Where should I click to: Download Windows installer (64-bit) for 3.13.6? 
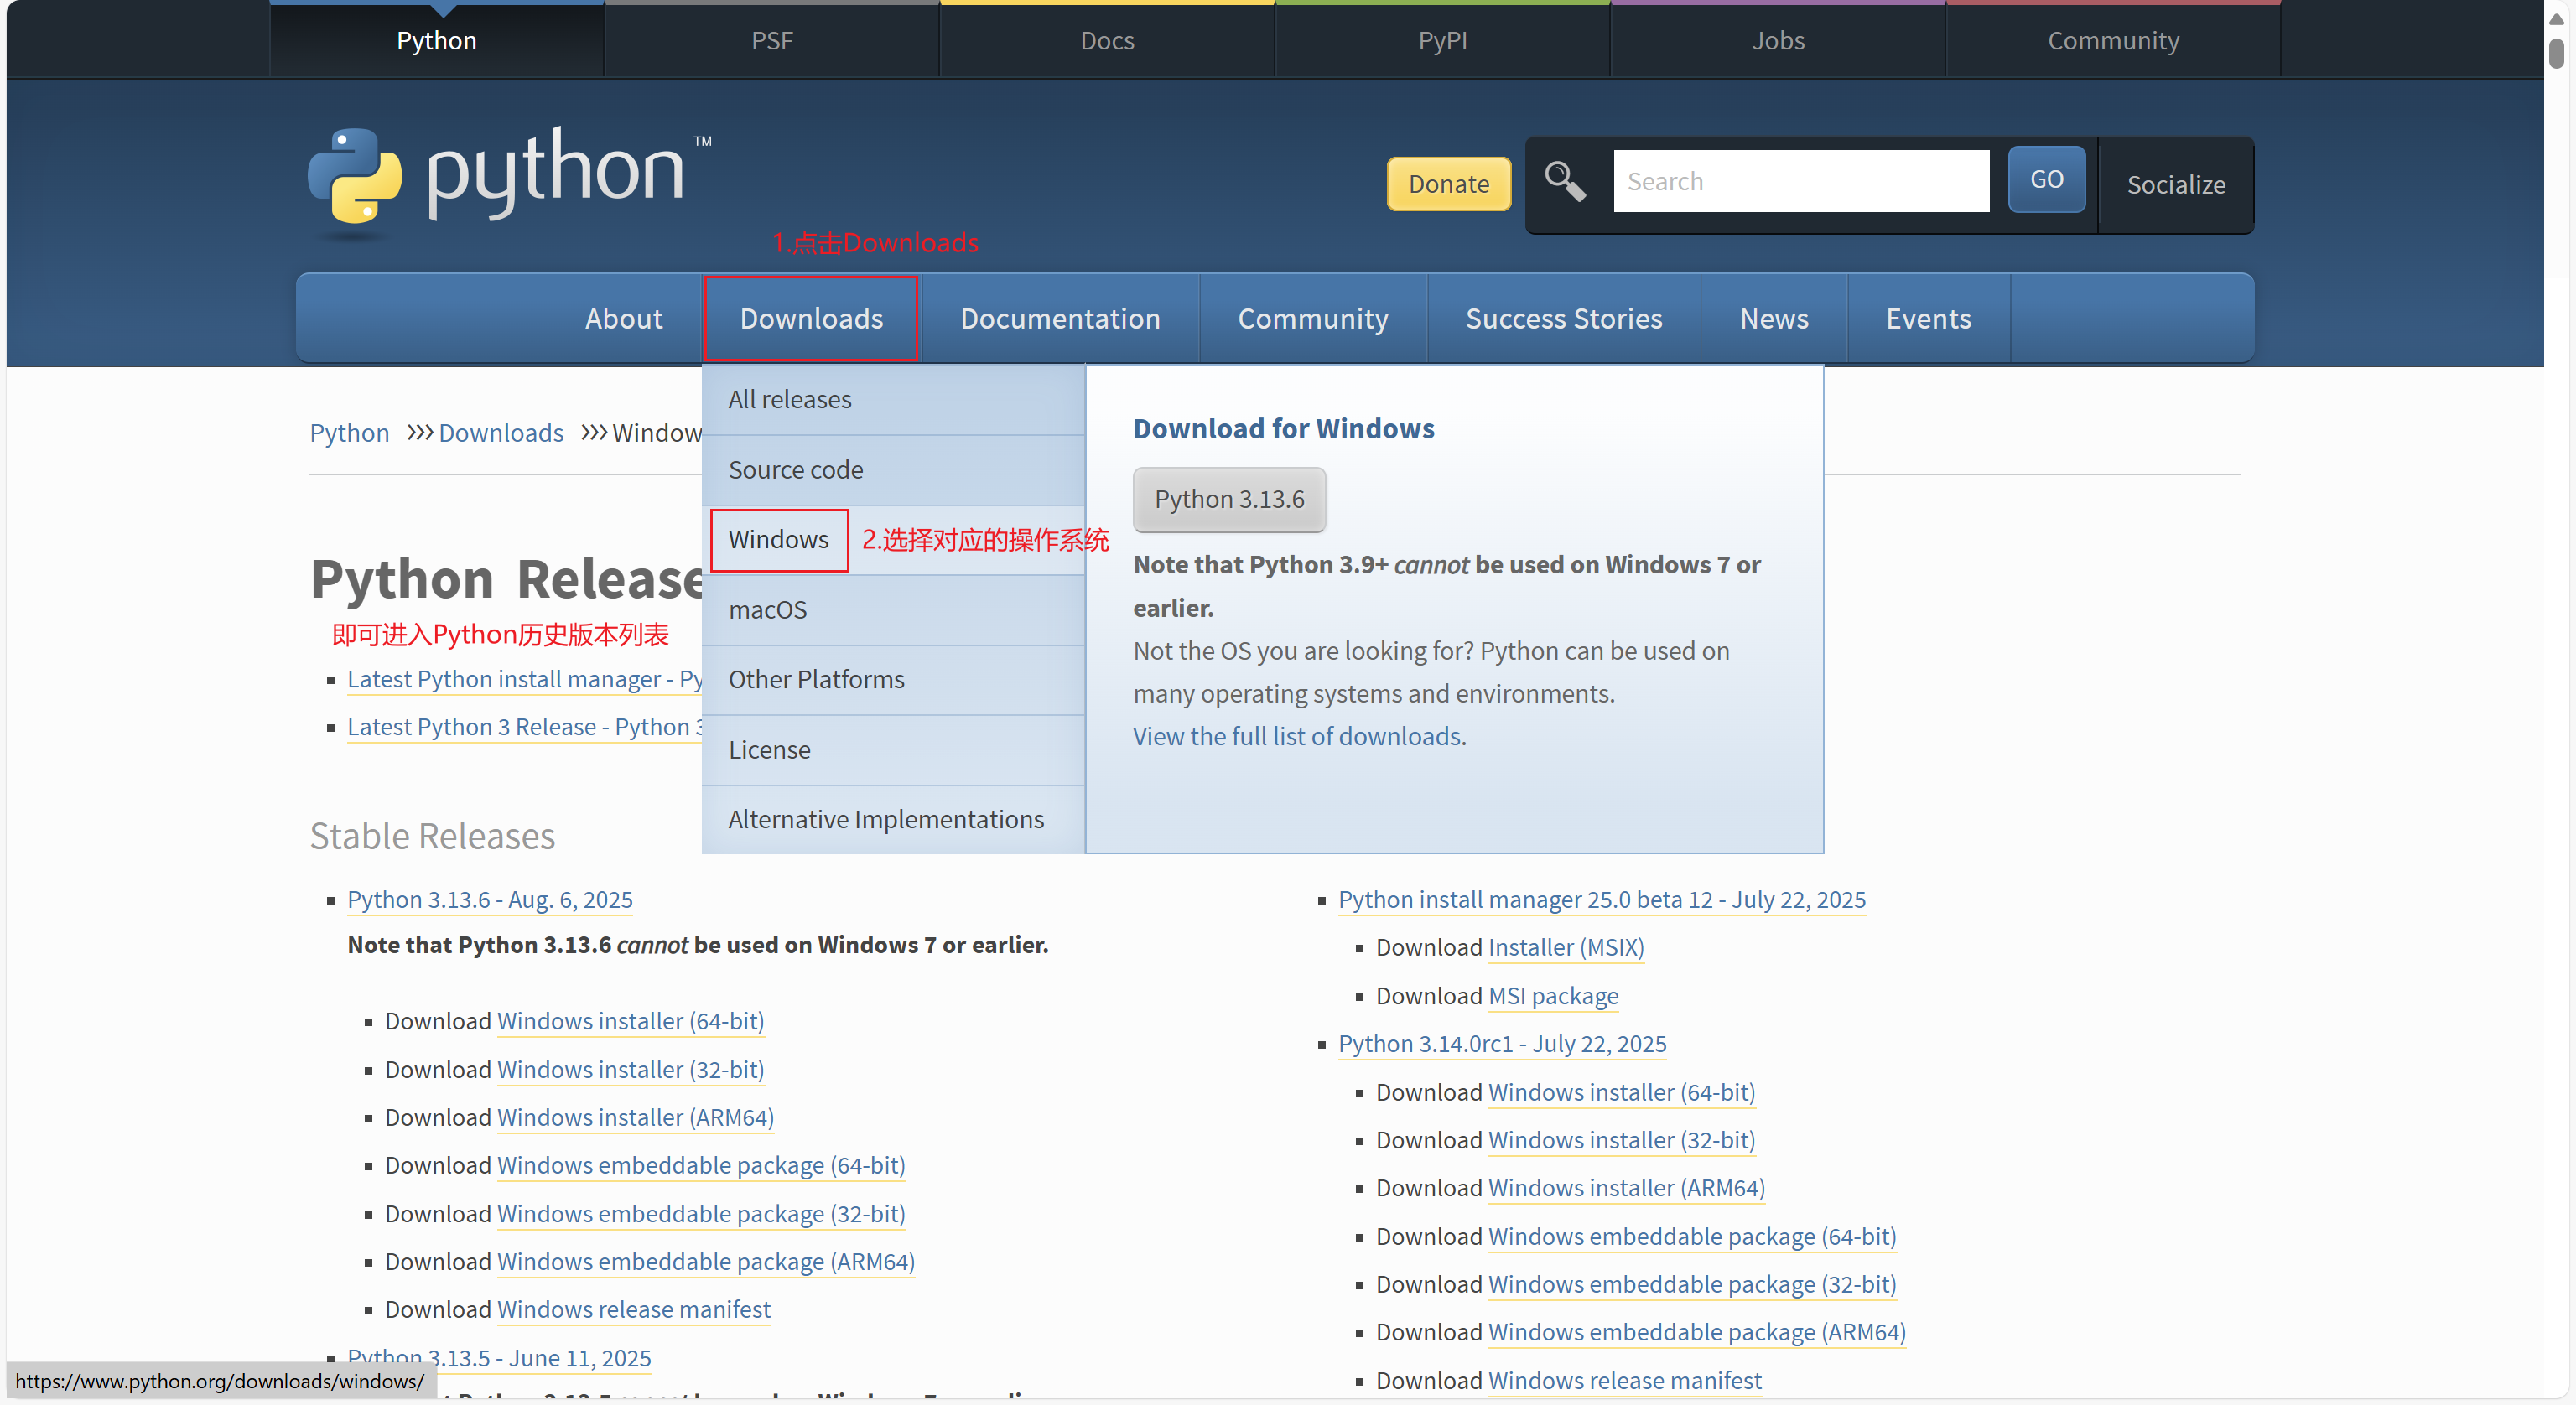(x=630, y=1020)
